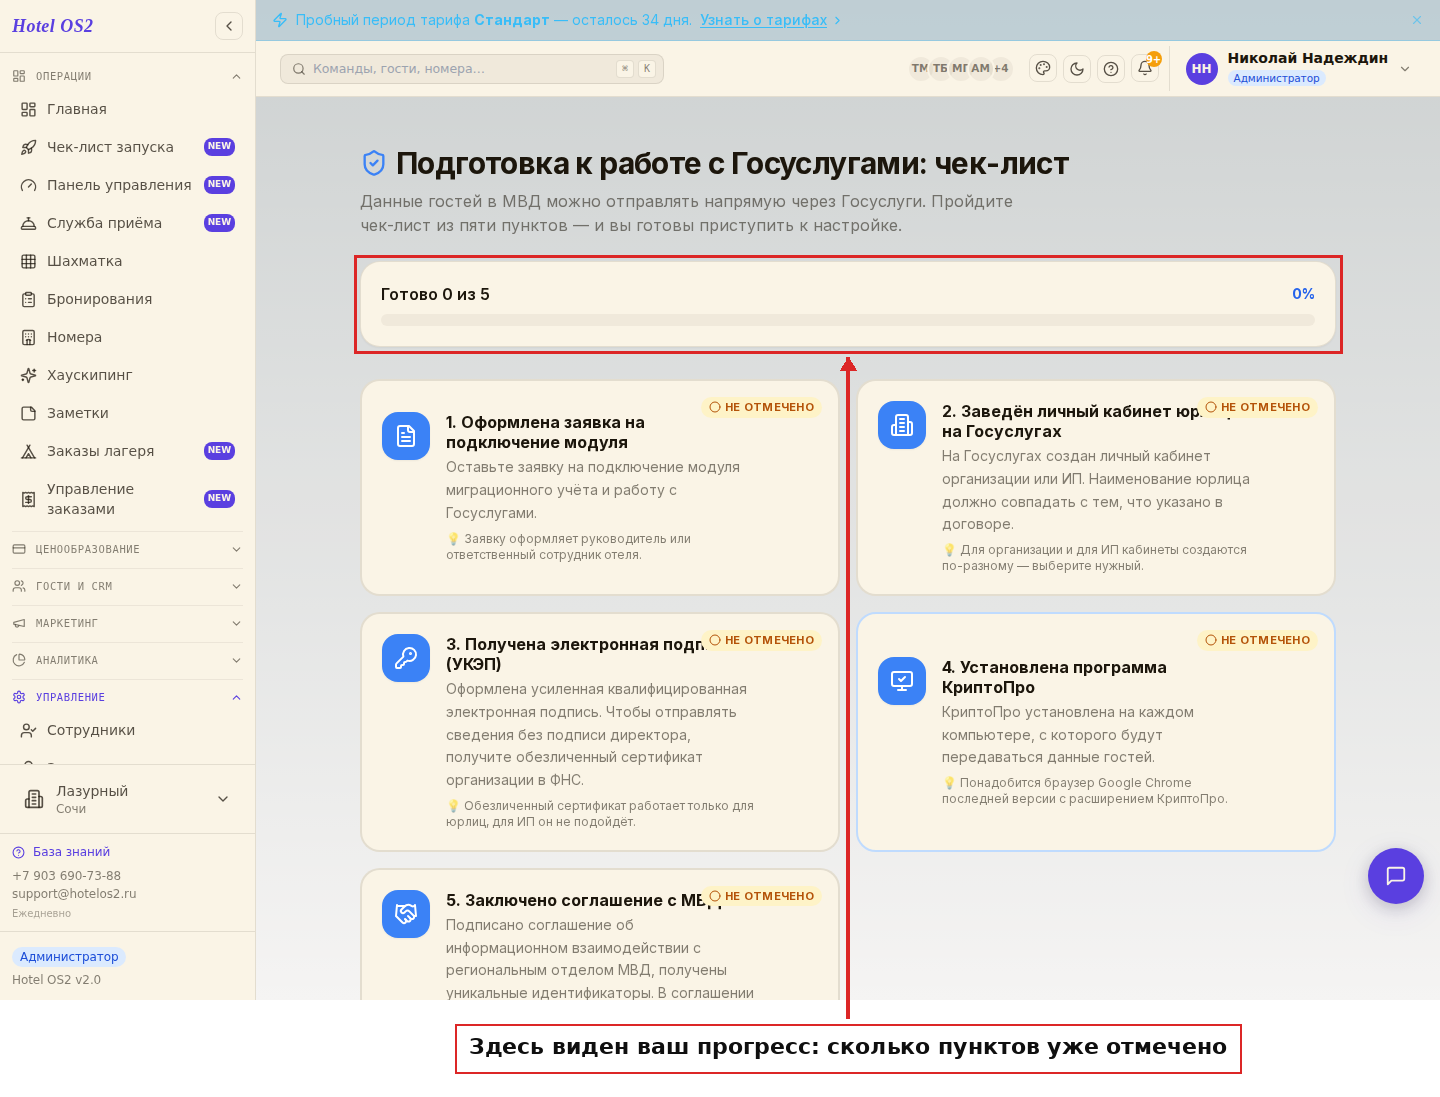Click the ТМ user avatar
The height and width of the screenshot is (1097, 1440).
pos(919,69)
